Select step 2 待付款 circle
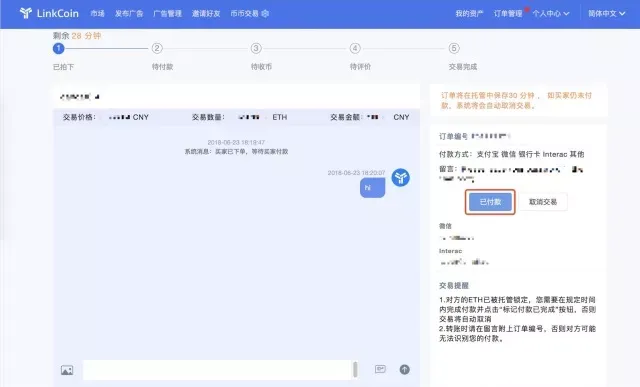This screenshot has width=640, height=387. tap(157, 49)
